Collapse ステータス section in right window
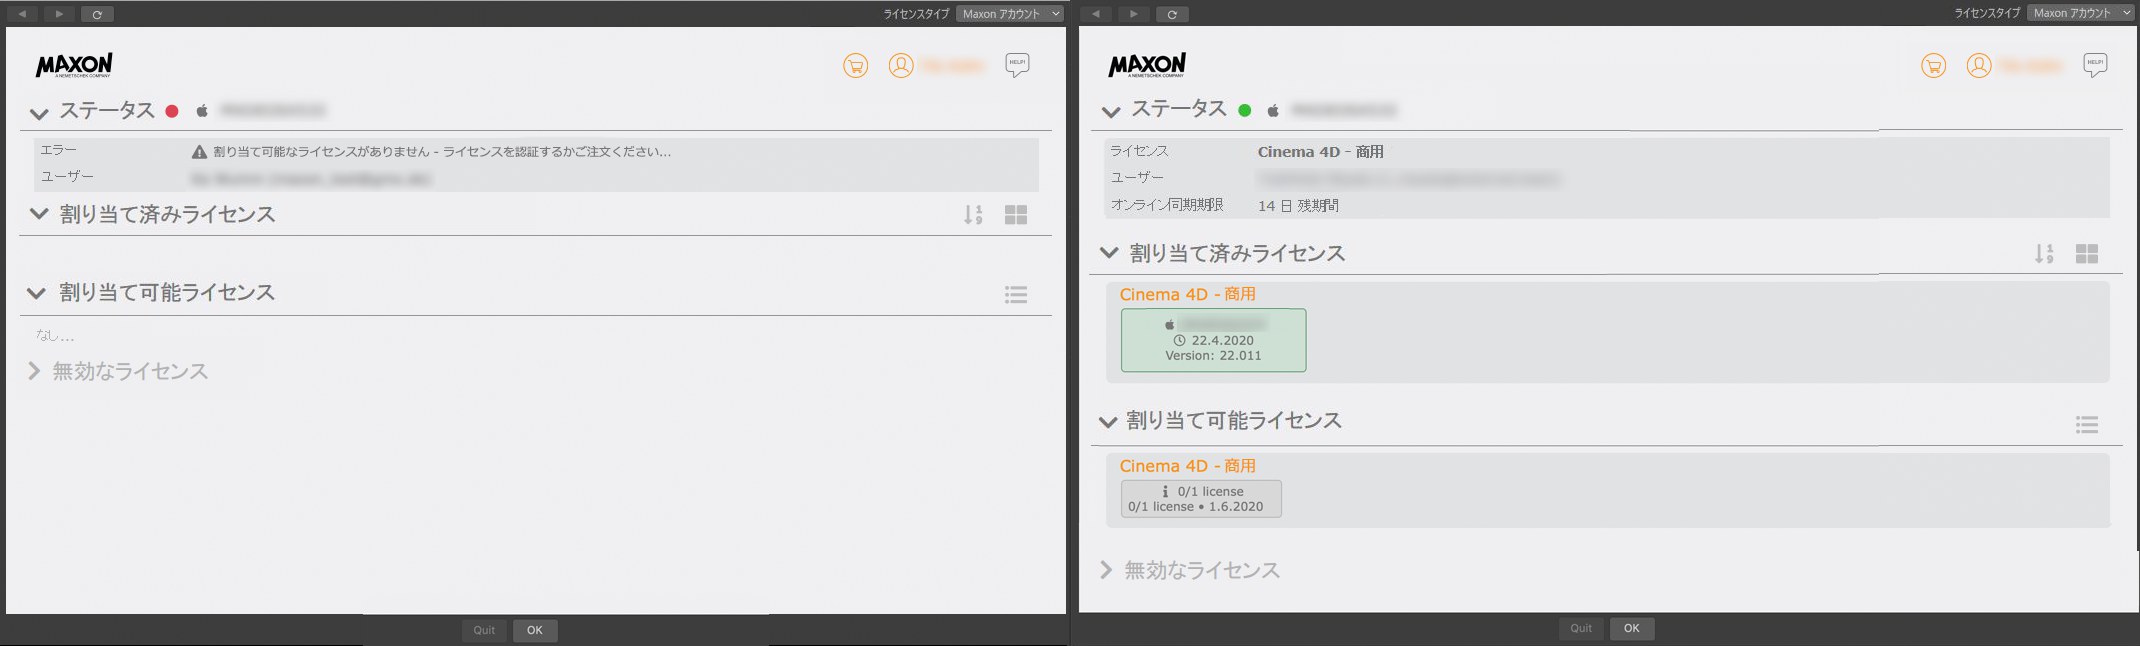The width and height of the screenshot is (2140, 646). 1111,111
